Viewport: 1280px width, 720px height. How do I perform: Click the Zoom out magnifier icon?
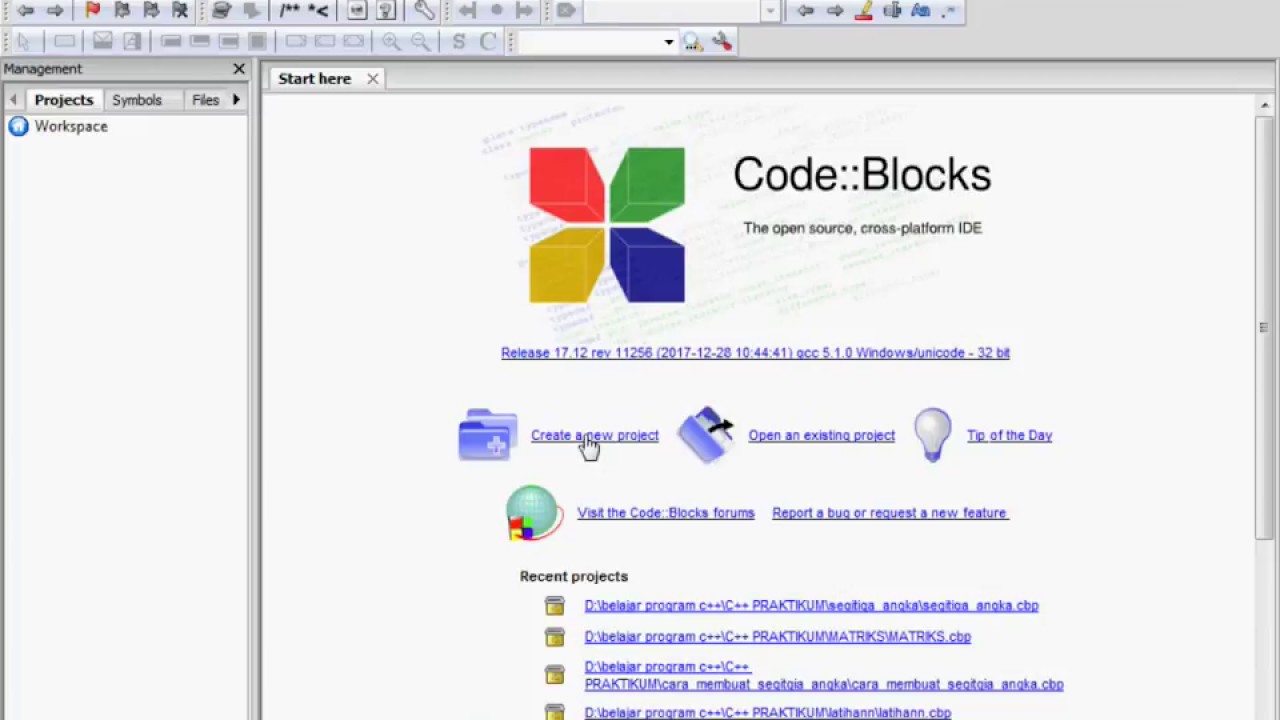click(x=421, y=41)
